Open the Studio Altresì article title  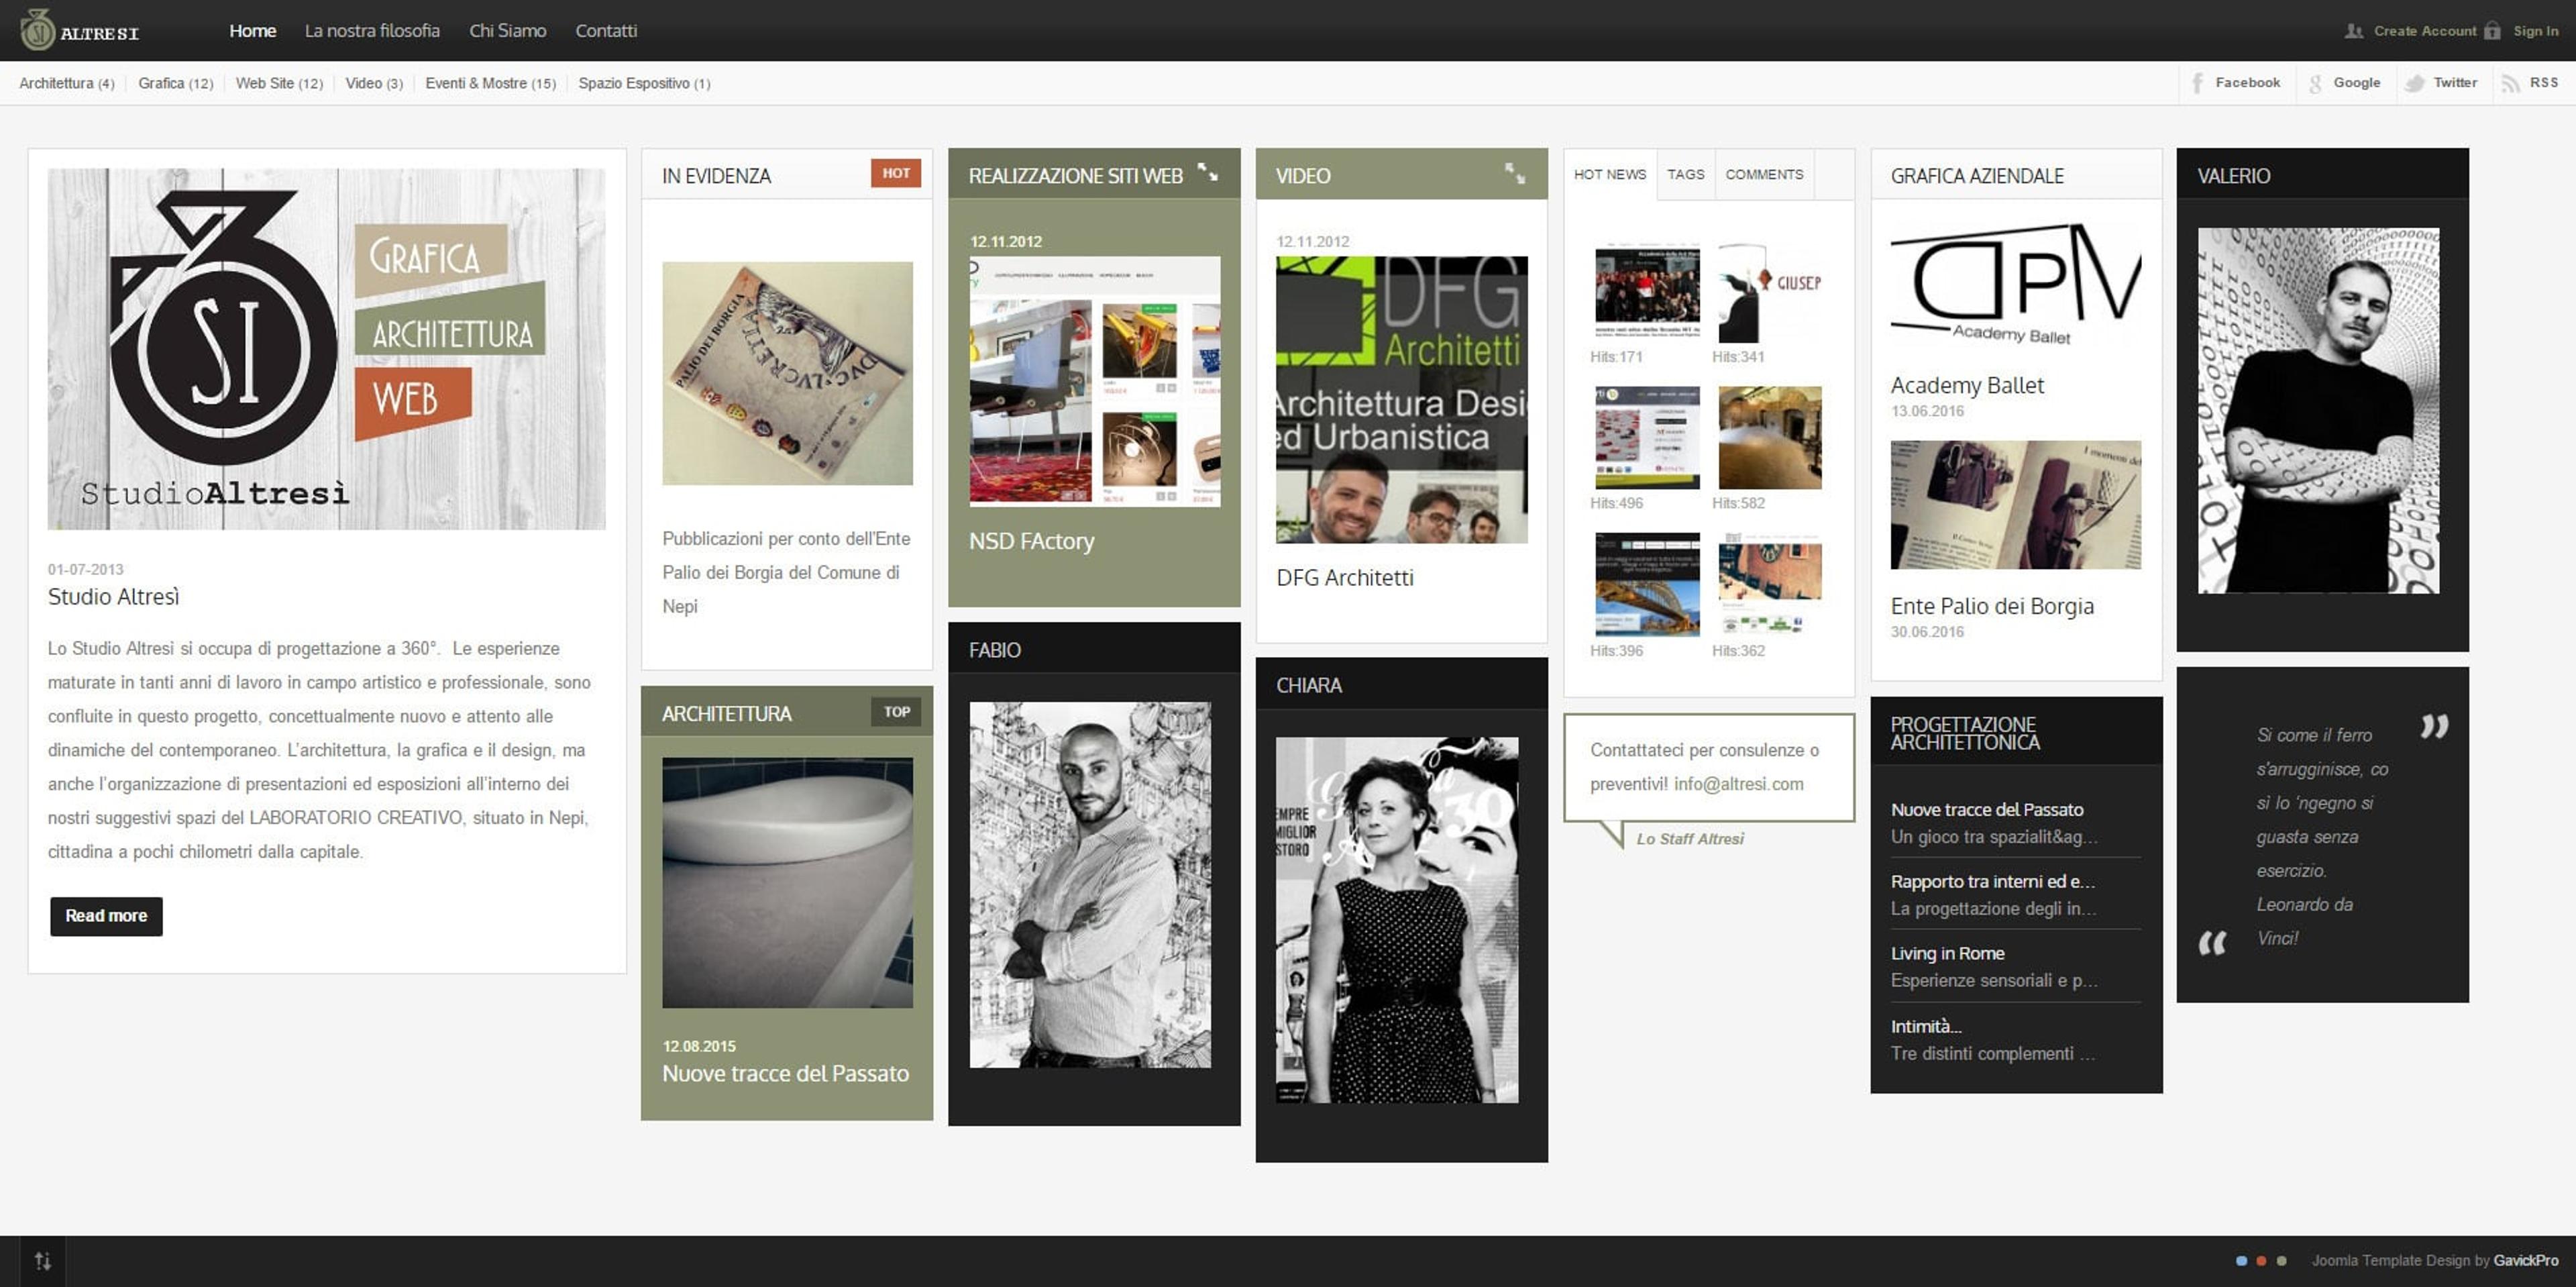(x=114, y=597)
